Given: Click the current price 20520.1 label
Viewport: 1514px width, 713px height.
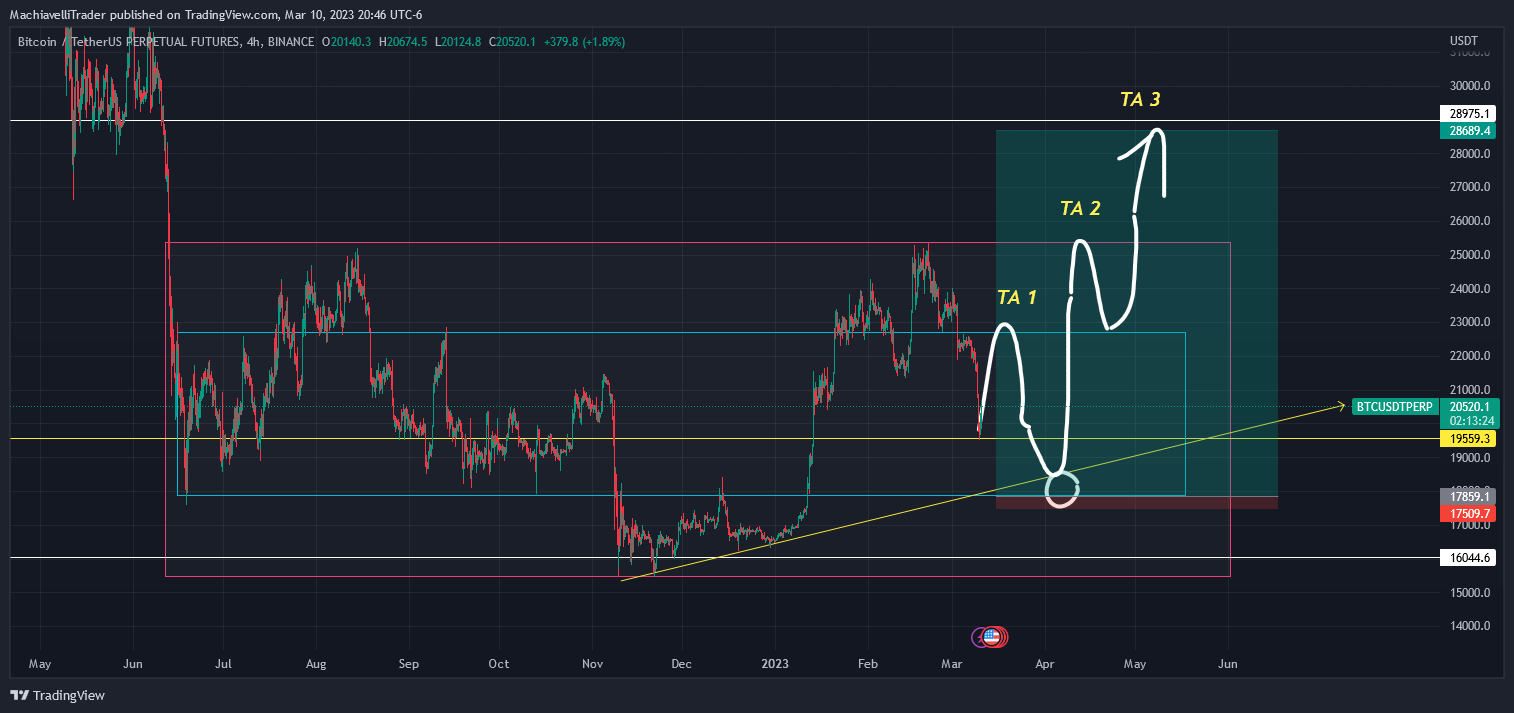Looking at the screenshot, I should point(1468,406).
